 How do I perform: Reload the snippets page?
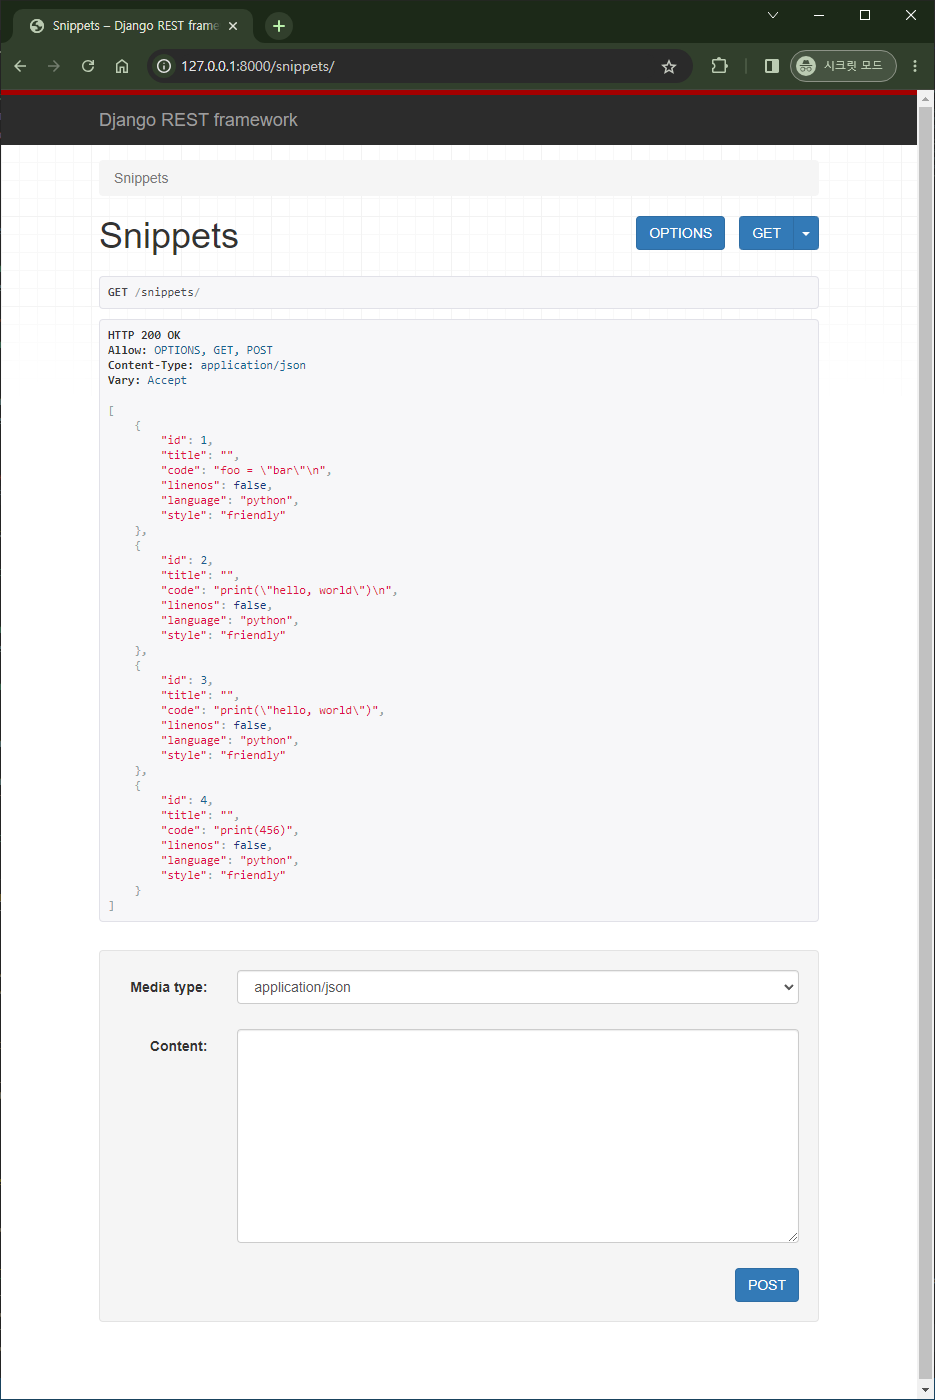88,66
